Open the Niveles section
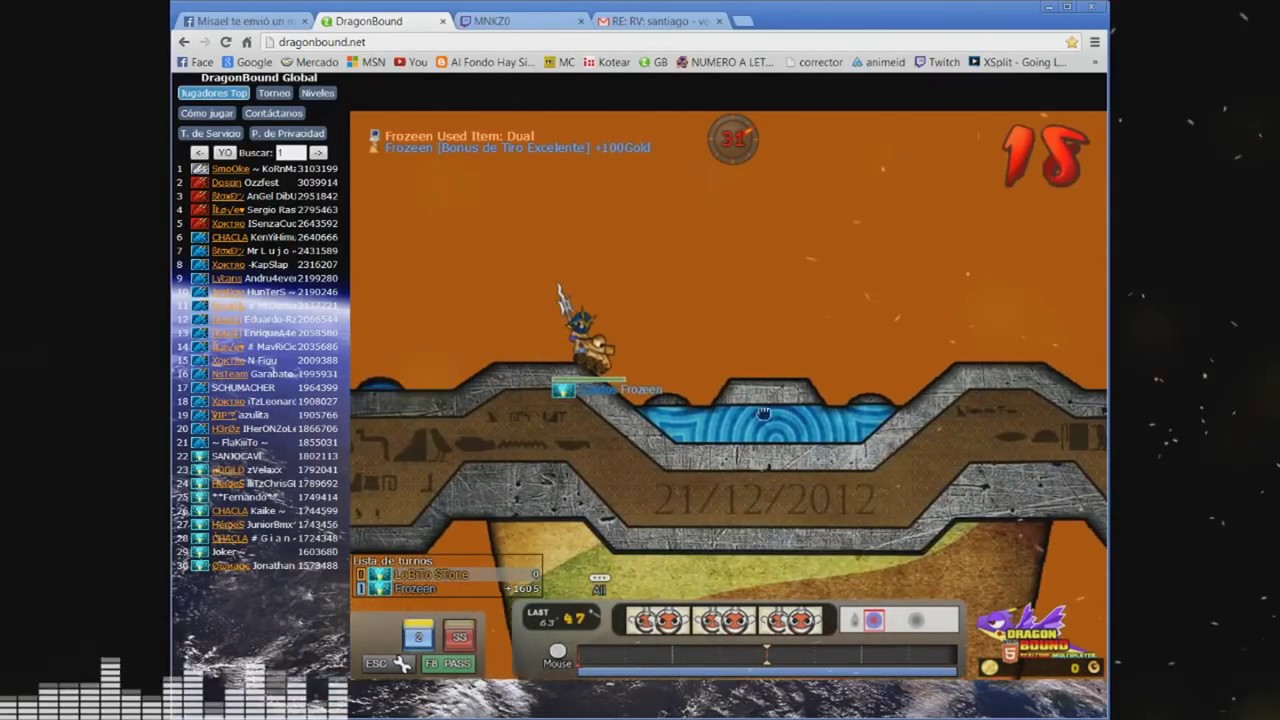The height and width of the screenshot is (720, 1280). (x=317, y=93)
